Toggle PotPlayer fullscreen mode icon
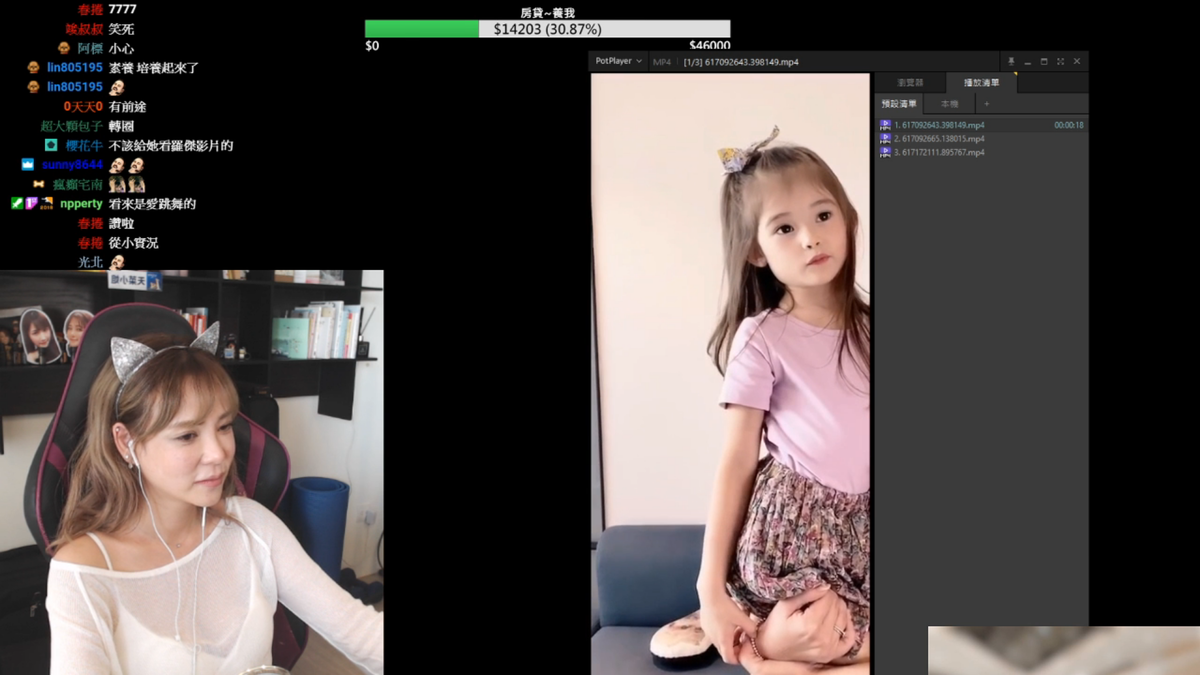 1060,61
